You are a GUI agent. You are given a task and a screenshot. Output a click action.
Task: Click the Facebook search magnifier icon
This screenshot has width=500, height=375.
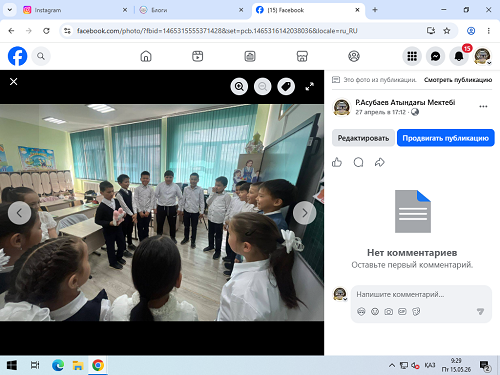(41, 56)
